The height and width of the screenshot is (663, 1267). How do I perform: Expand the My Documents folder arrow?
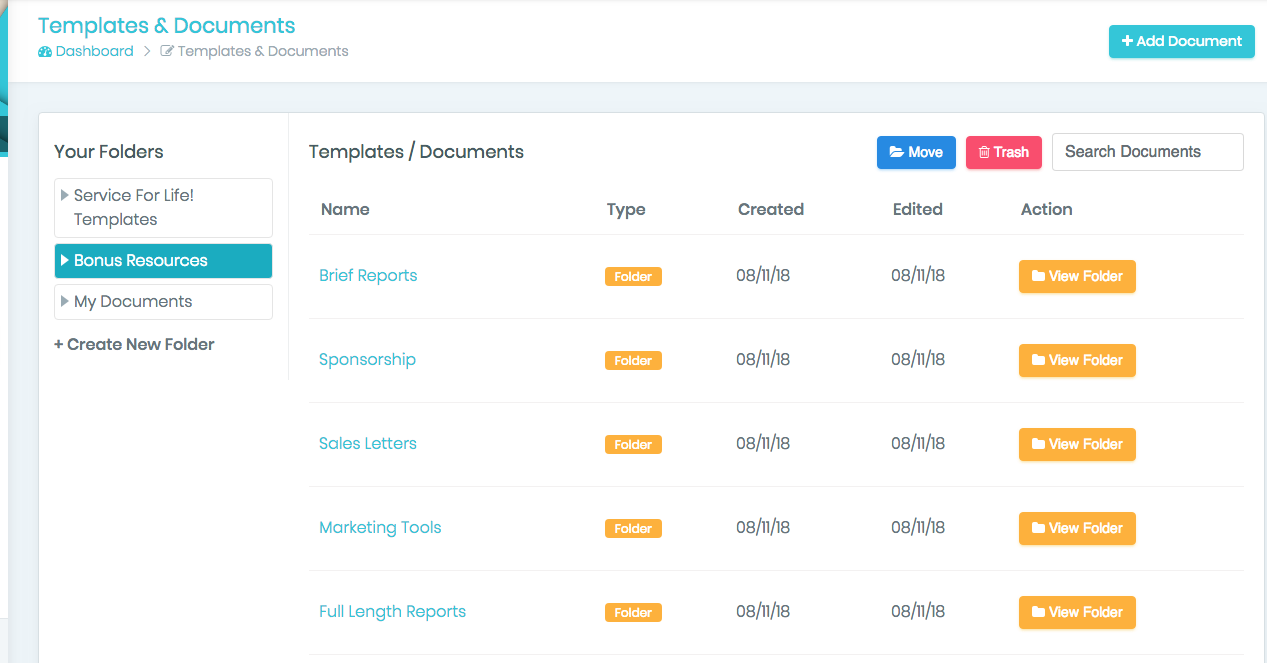(65, 302)
